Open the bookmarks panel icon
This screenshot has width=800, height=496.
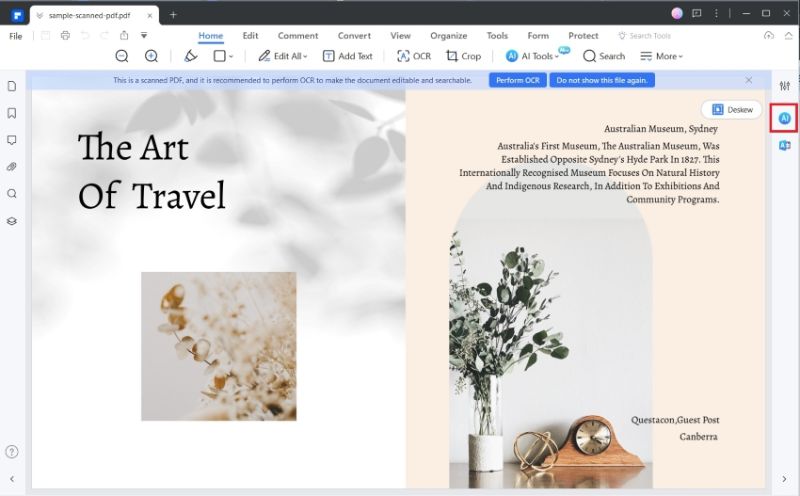[12, 113]
